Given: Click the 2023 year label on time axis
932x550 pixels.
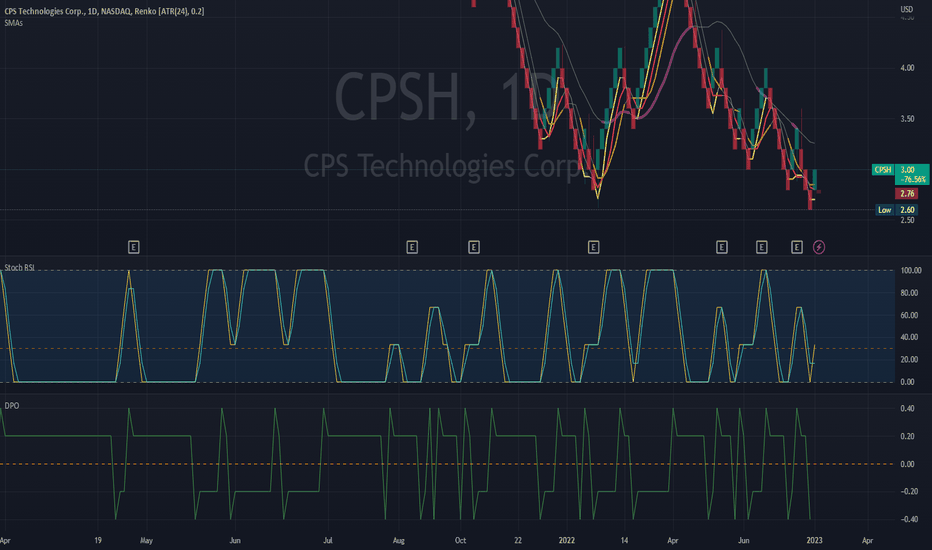Looking at the screenshot, I should pos(814,540).
